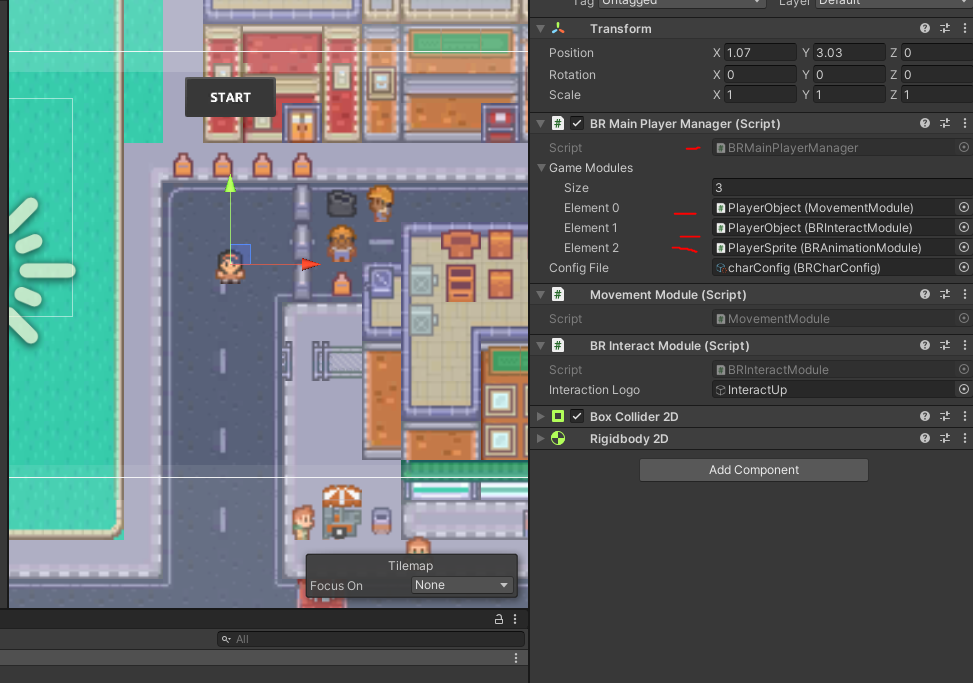This screenshot has width=973, height=683.
Task: Open help for BR Interact Module
Action: [925, 346]
